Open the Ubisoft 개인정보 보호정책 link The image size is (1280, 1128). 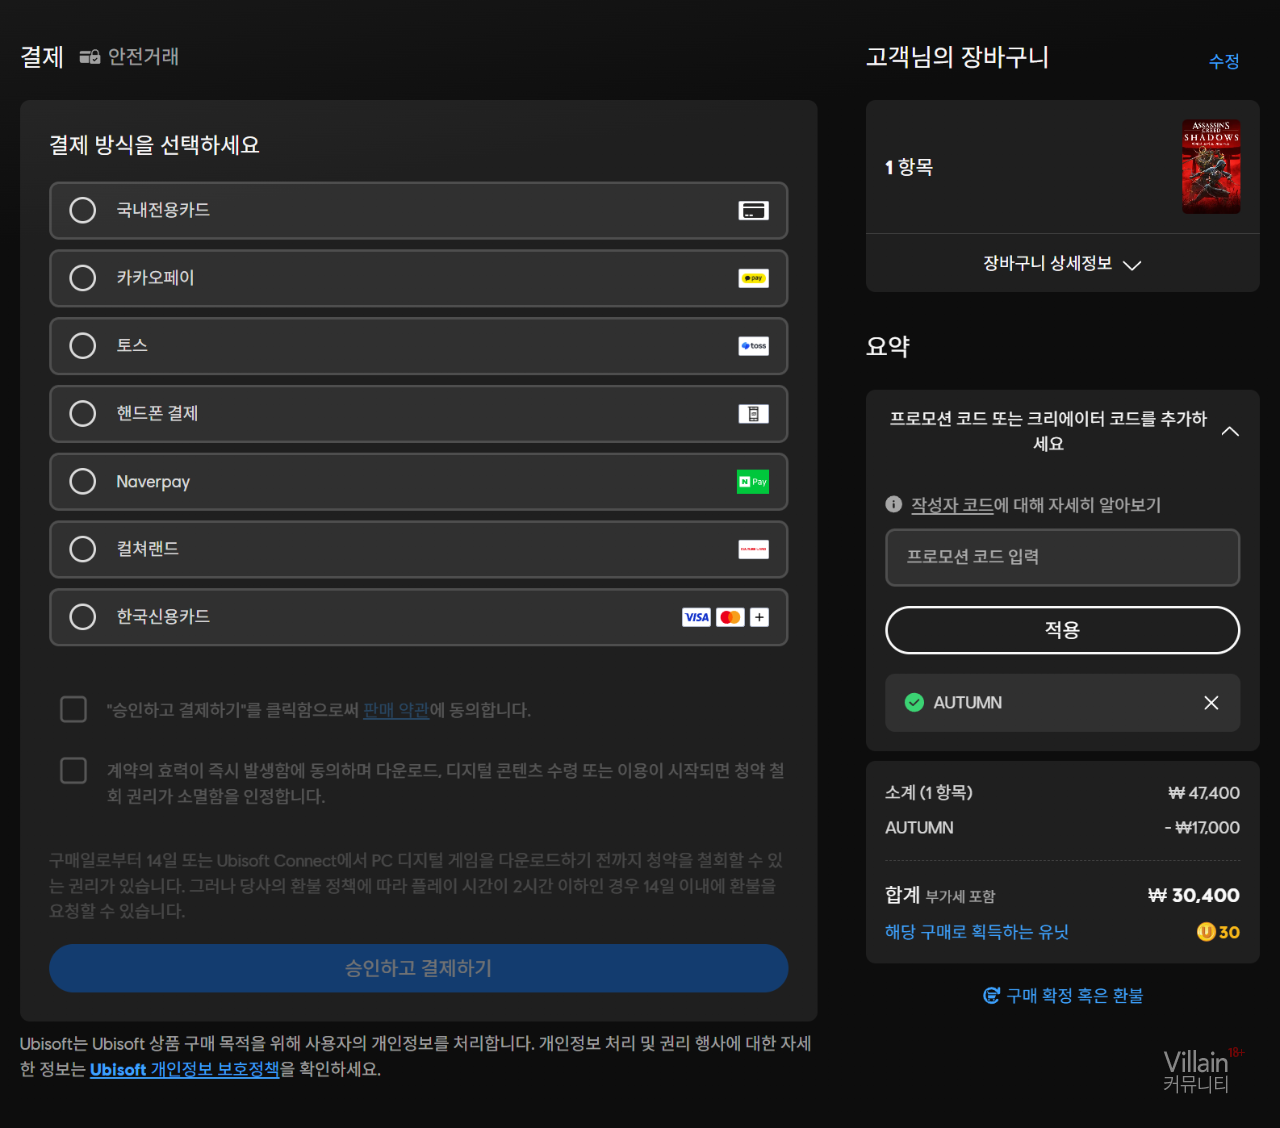[x=184, y=1069]
